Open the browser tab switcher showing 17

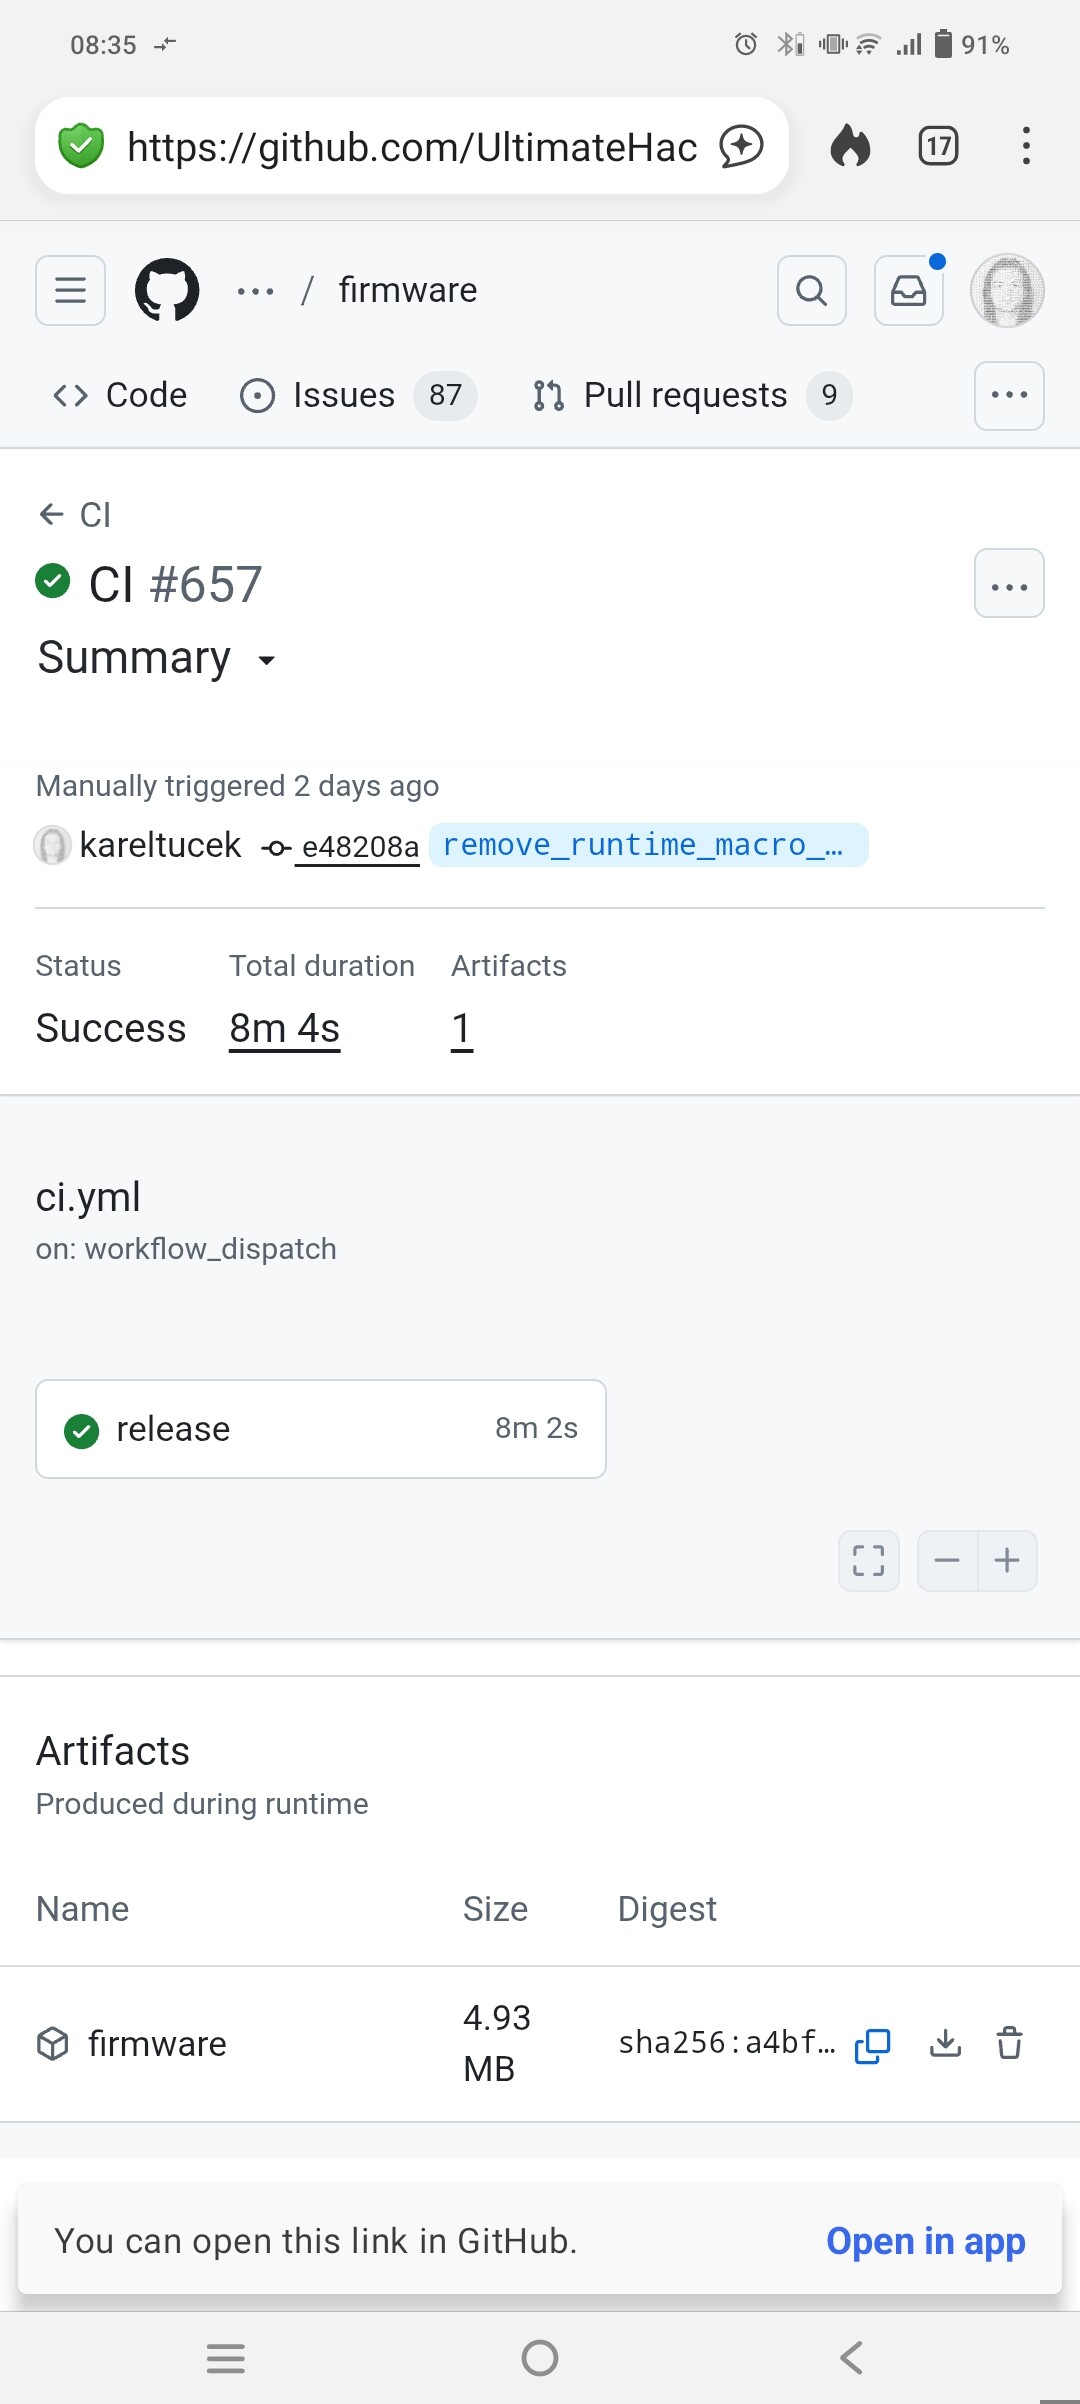coord(938,147)
